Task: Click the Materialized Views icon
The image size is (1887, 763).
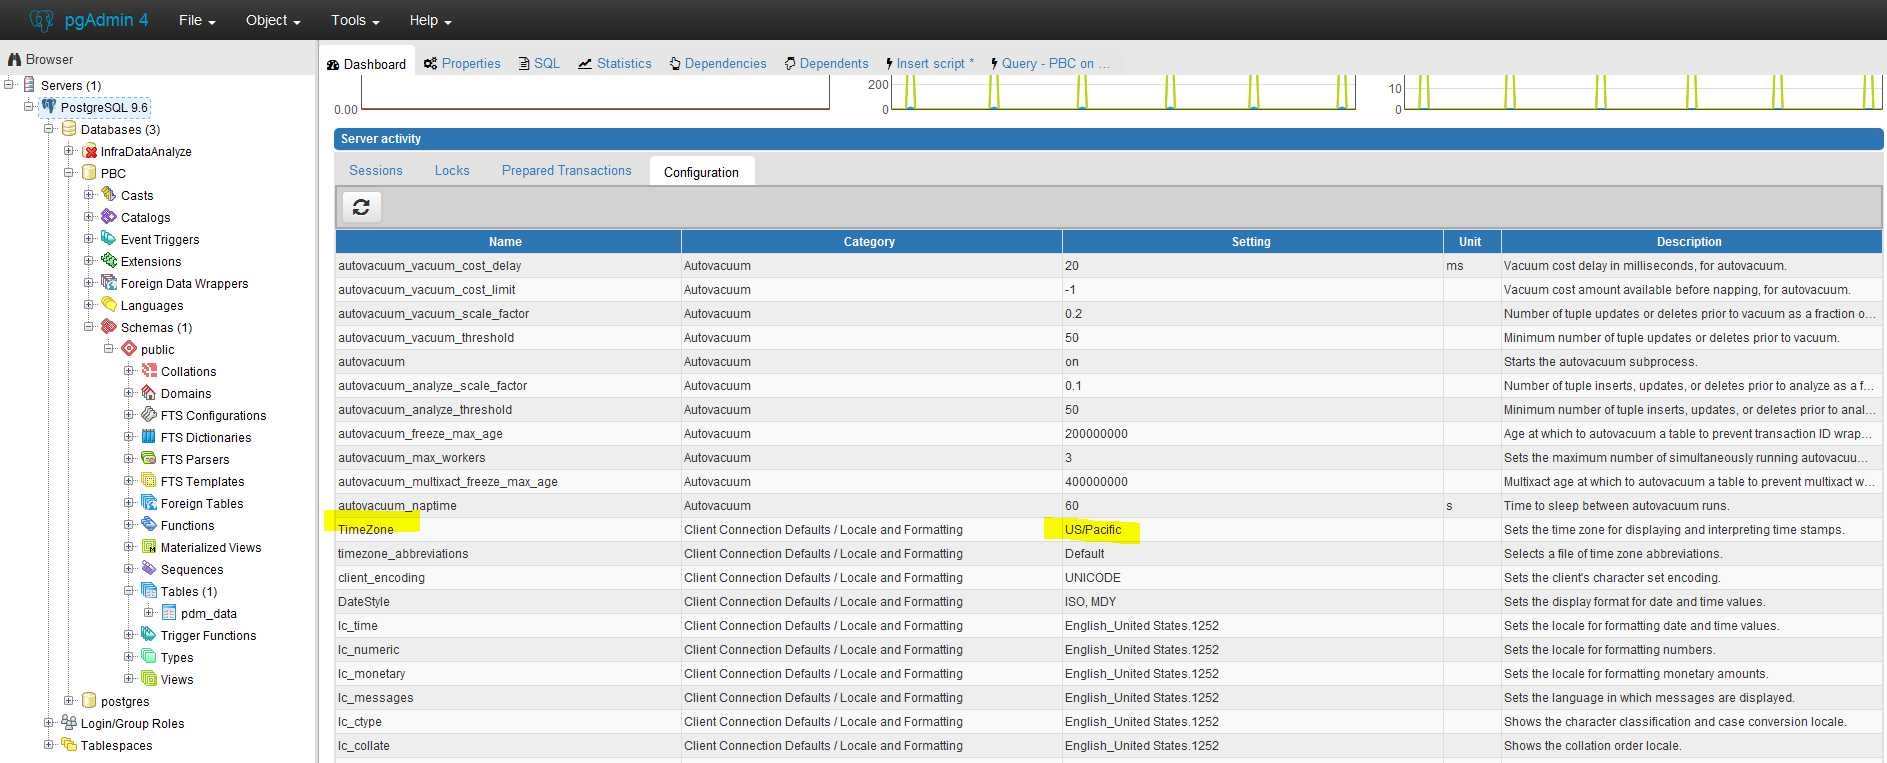Action: pos(149,547)
